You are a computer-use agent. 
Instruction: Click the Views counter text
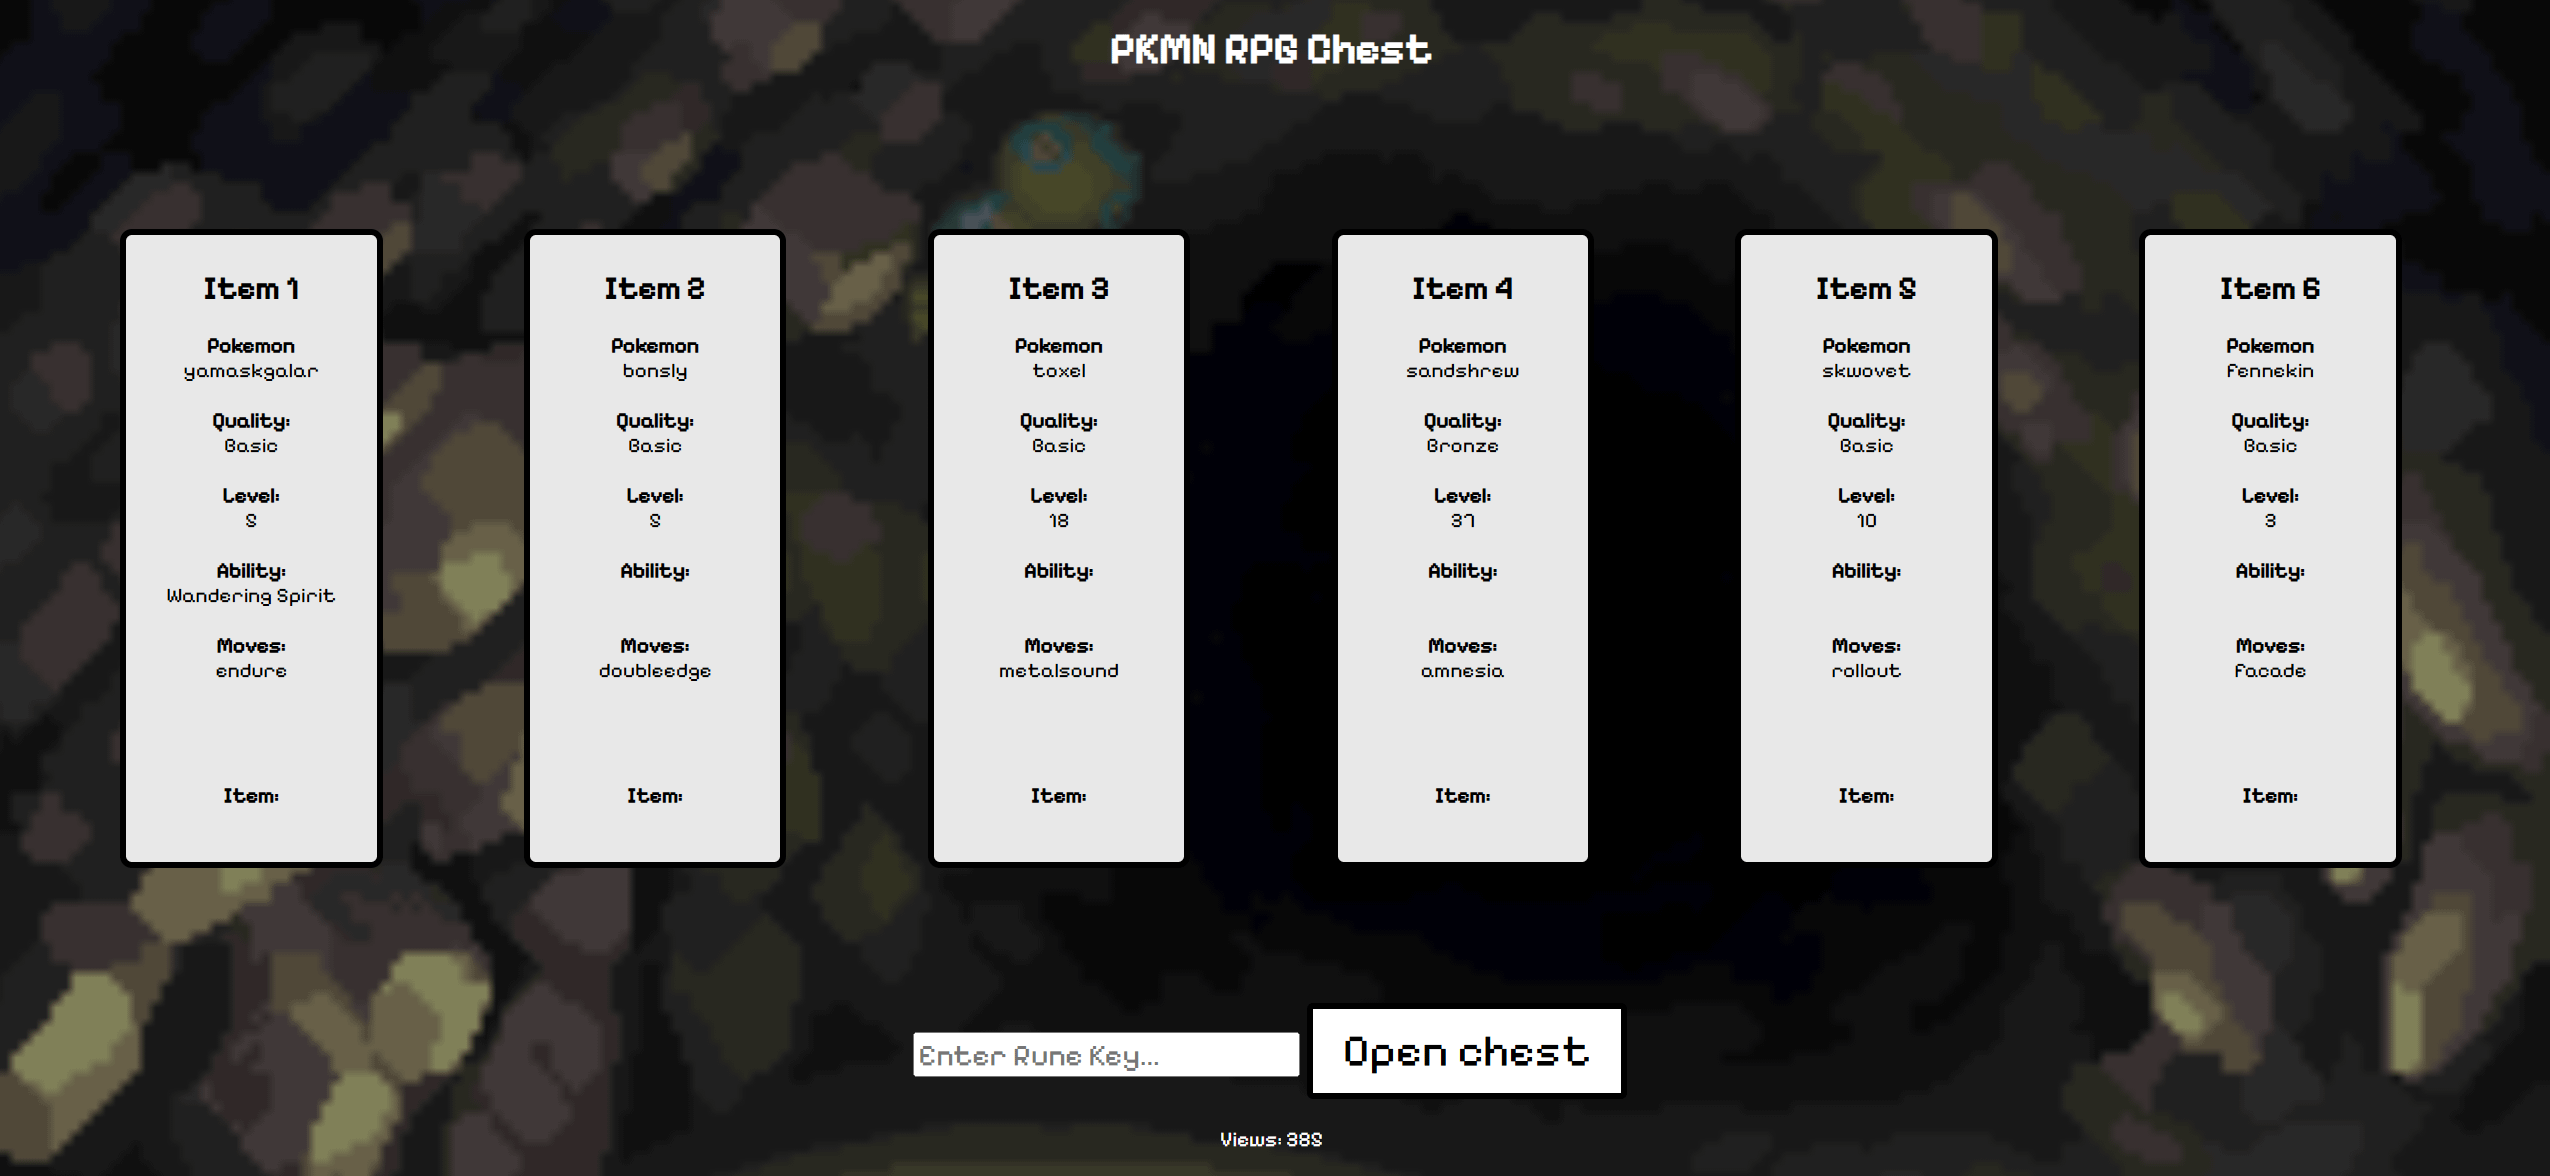click(x=1271, y=1139)
